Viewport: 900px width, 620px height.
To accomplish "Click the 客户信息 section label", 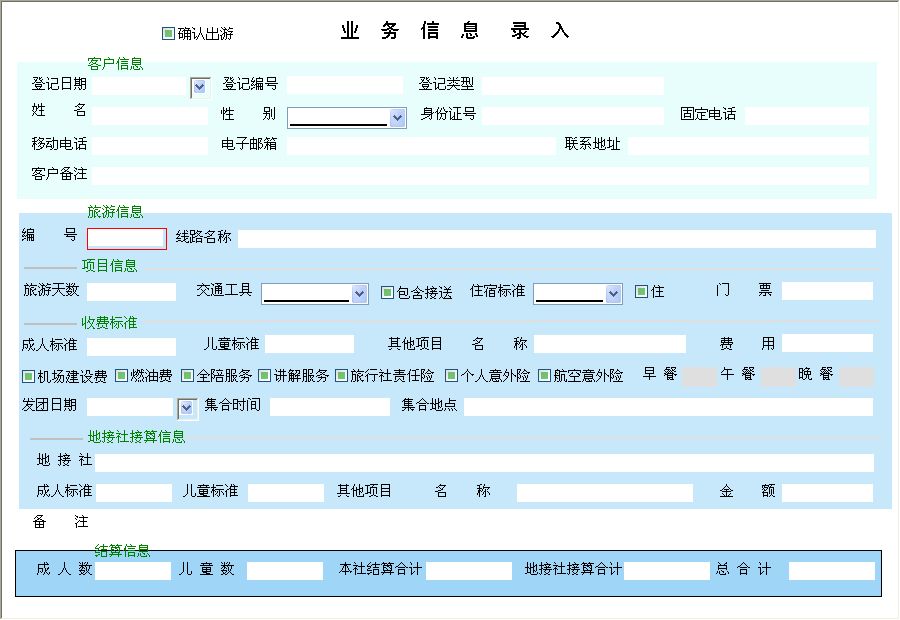I will click(x=115, y=64).
